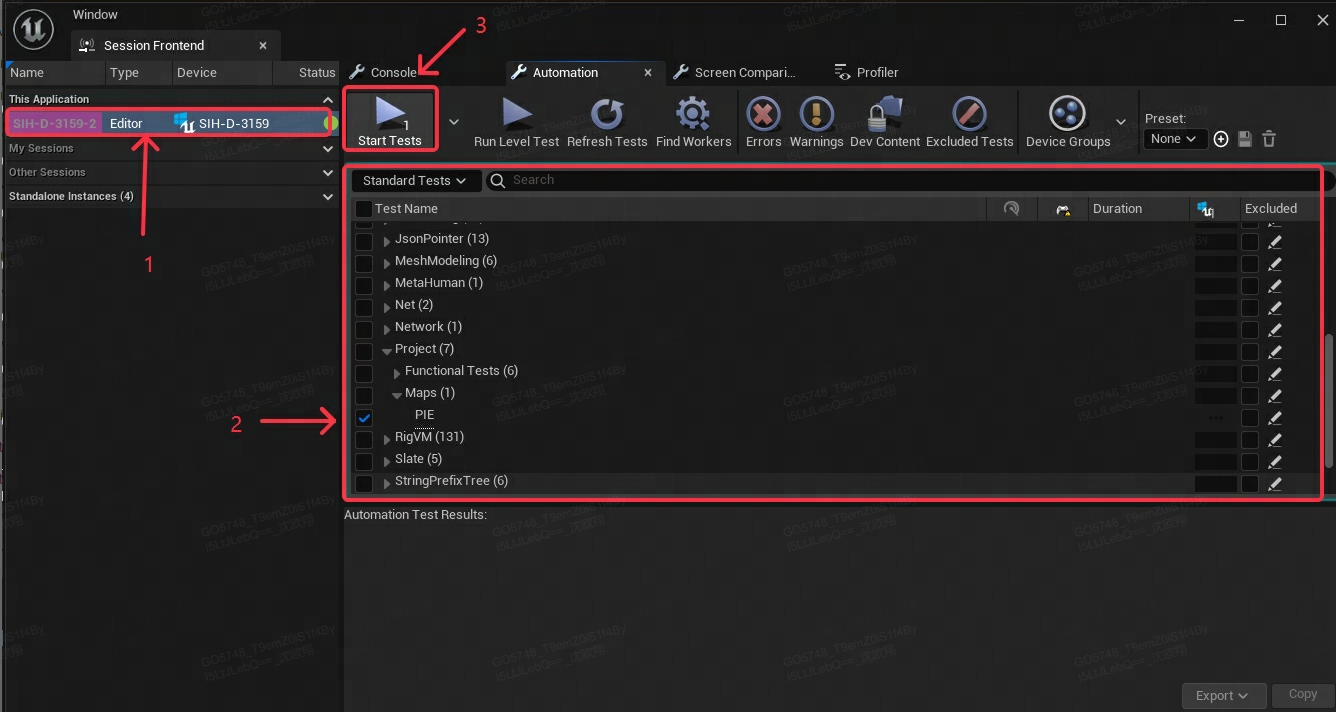The height and width of the screenshot is (712, 1336).
Task: Open the Export dropdown button
Action: point(1225,696)
